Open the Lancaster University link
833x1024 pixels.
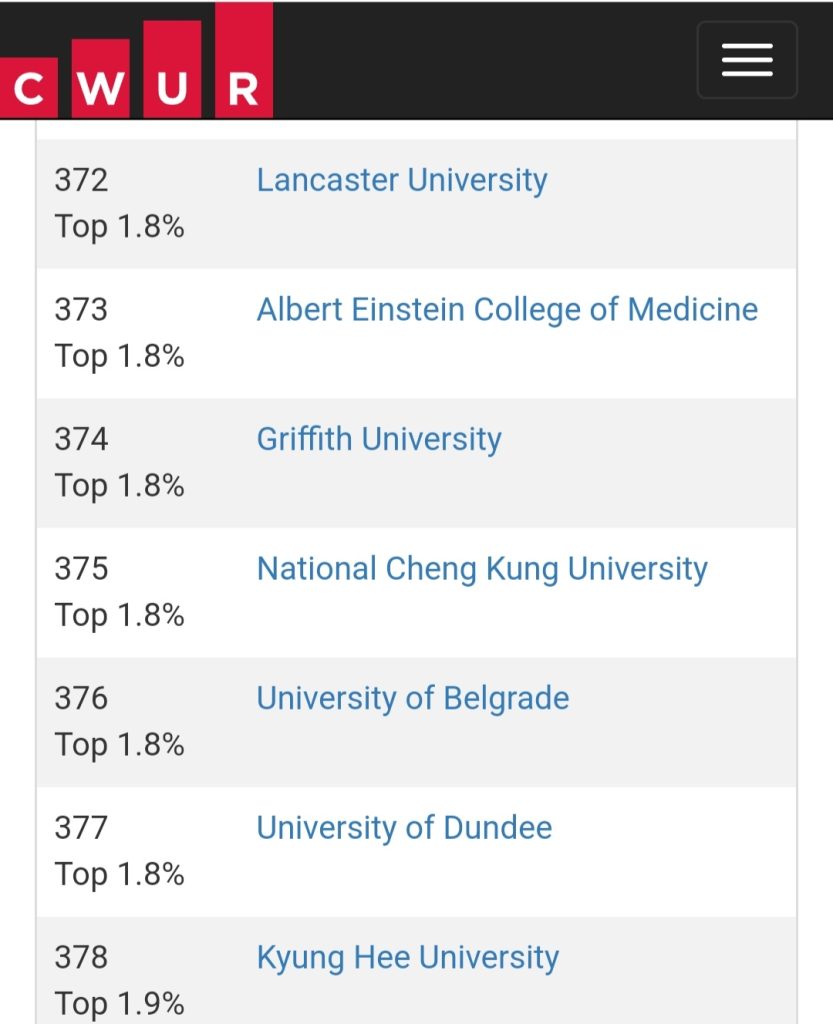(x=402, y=180)
